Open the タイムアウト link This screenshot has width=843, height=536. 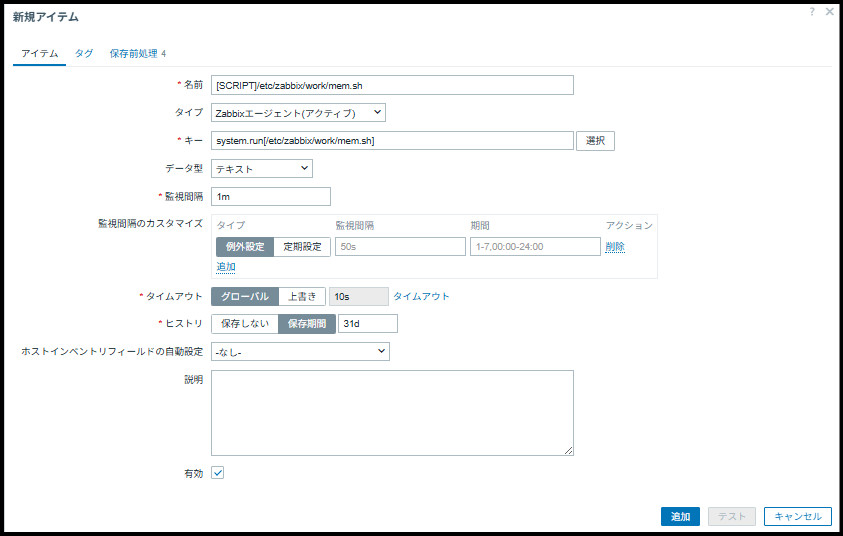point(421,296)
